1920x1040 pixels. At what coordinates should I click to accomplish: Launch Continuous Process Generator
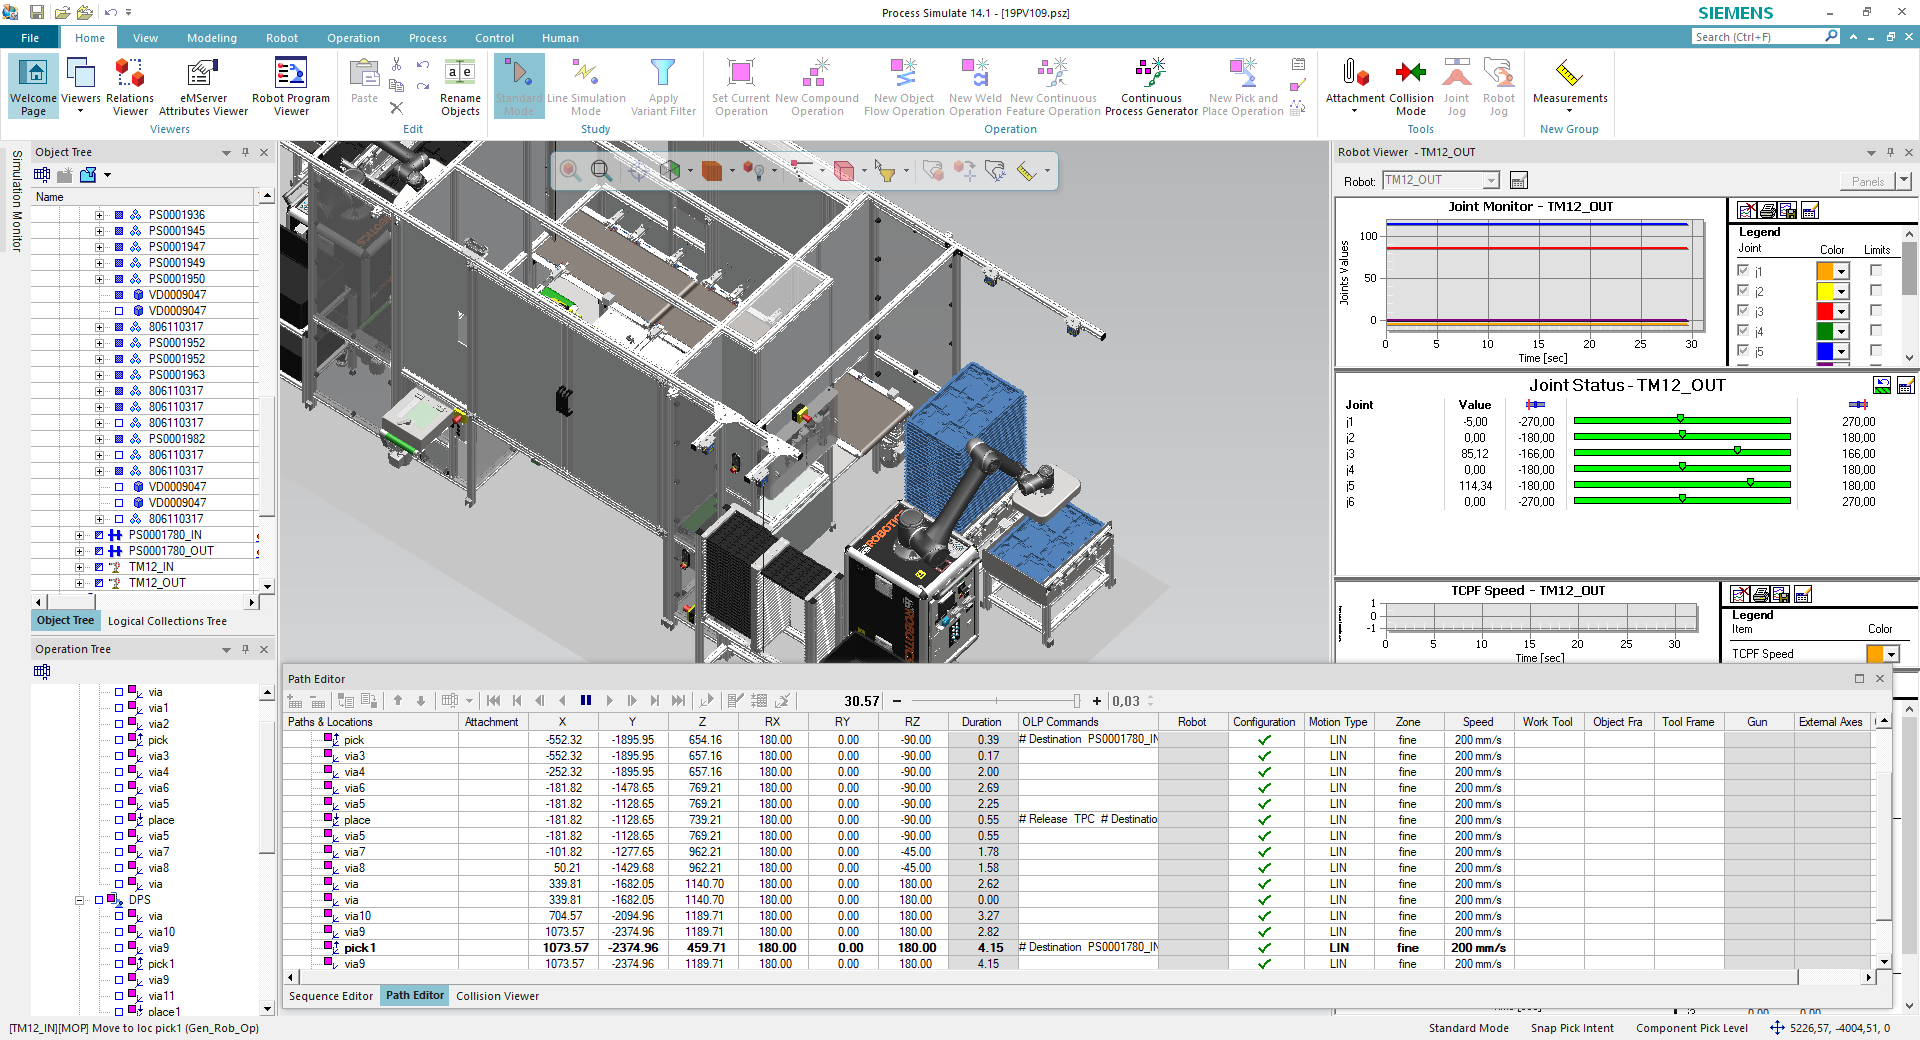tap(1151, 86)
